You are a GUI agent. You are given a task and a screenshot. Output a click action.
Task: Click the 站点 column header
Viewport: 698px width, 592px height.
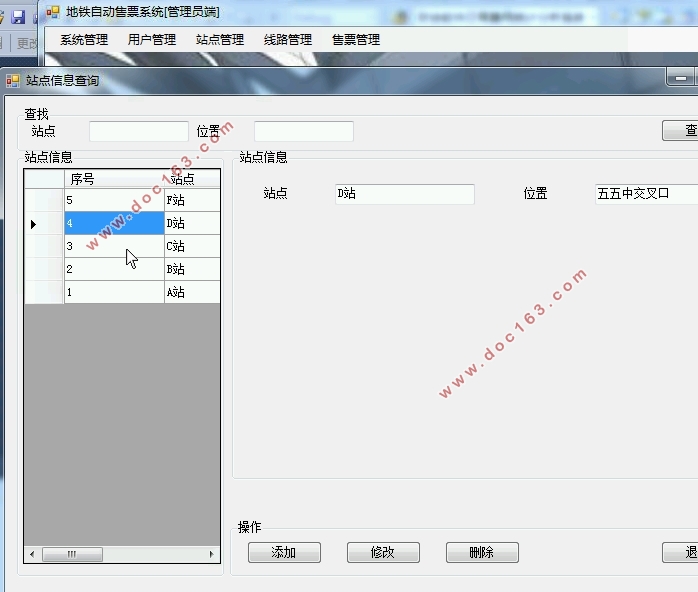pos(192,179)
